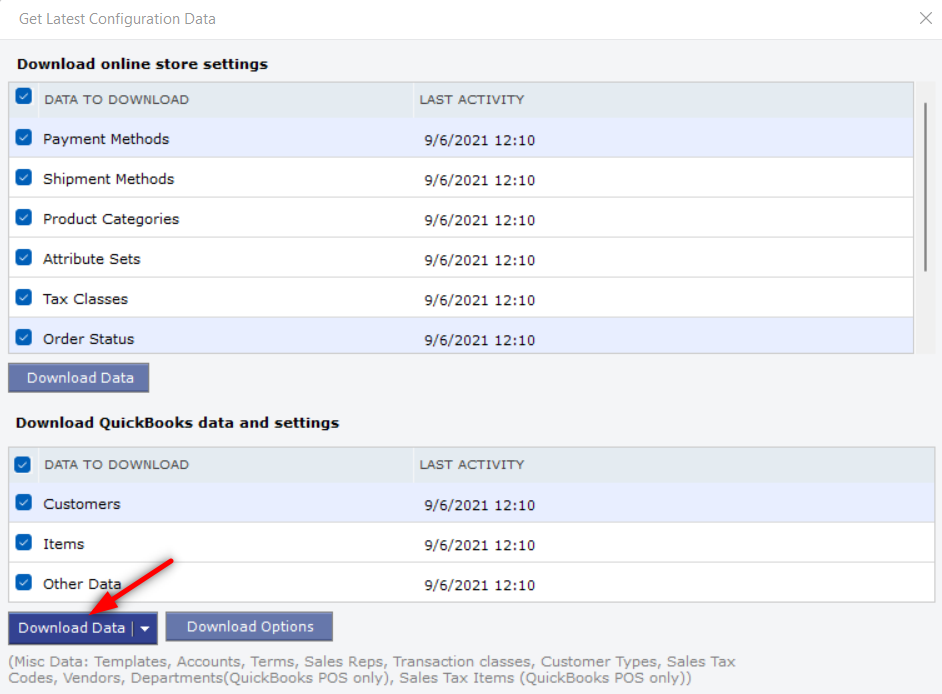Uncheck the Other Data checkbox

pyautogui.click(x=23, y=582)
